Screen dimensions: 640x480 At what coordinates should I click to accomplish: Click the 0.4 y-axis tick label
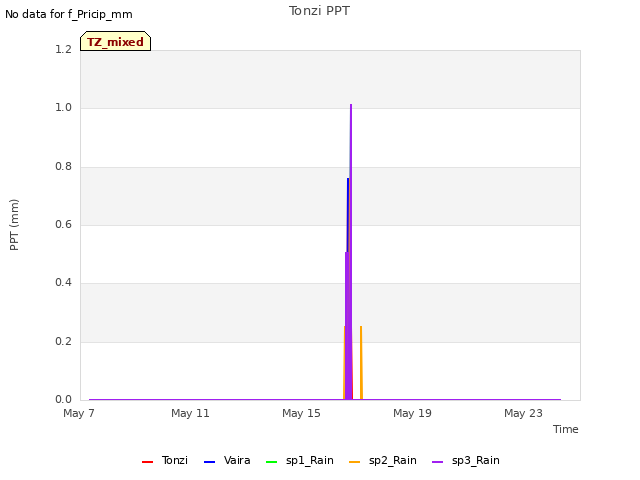63,282
